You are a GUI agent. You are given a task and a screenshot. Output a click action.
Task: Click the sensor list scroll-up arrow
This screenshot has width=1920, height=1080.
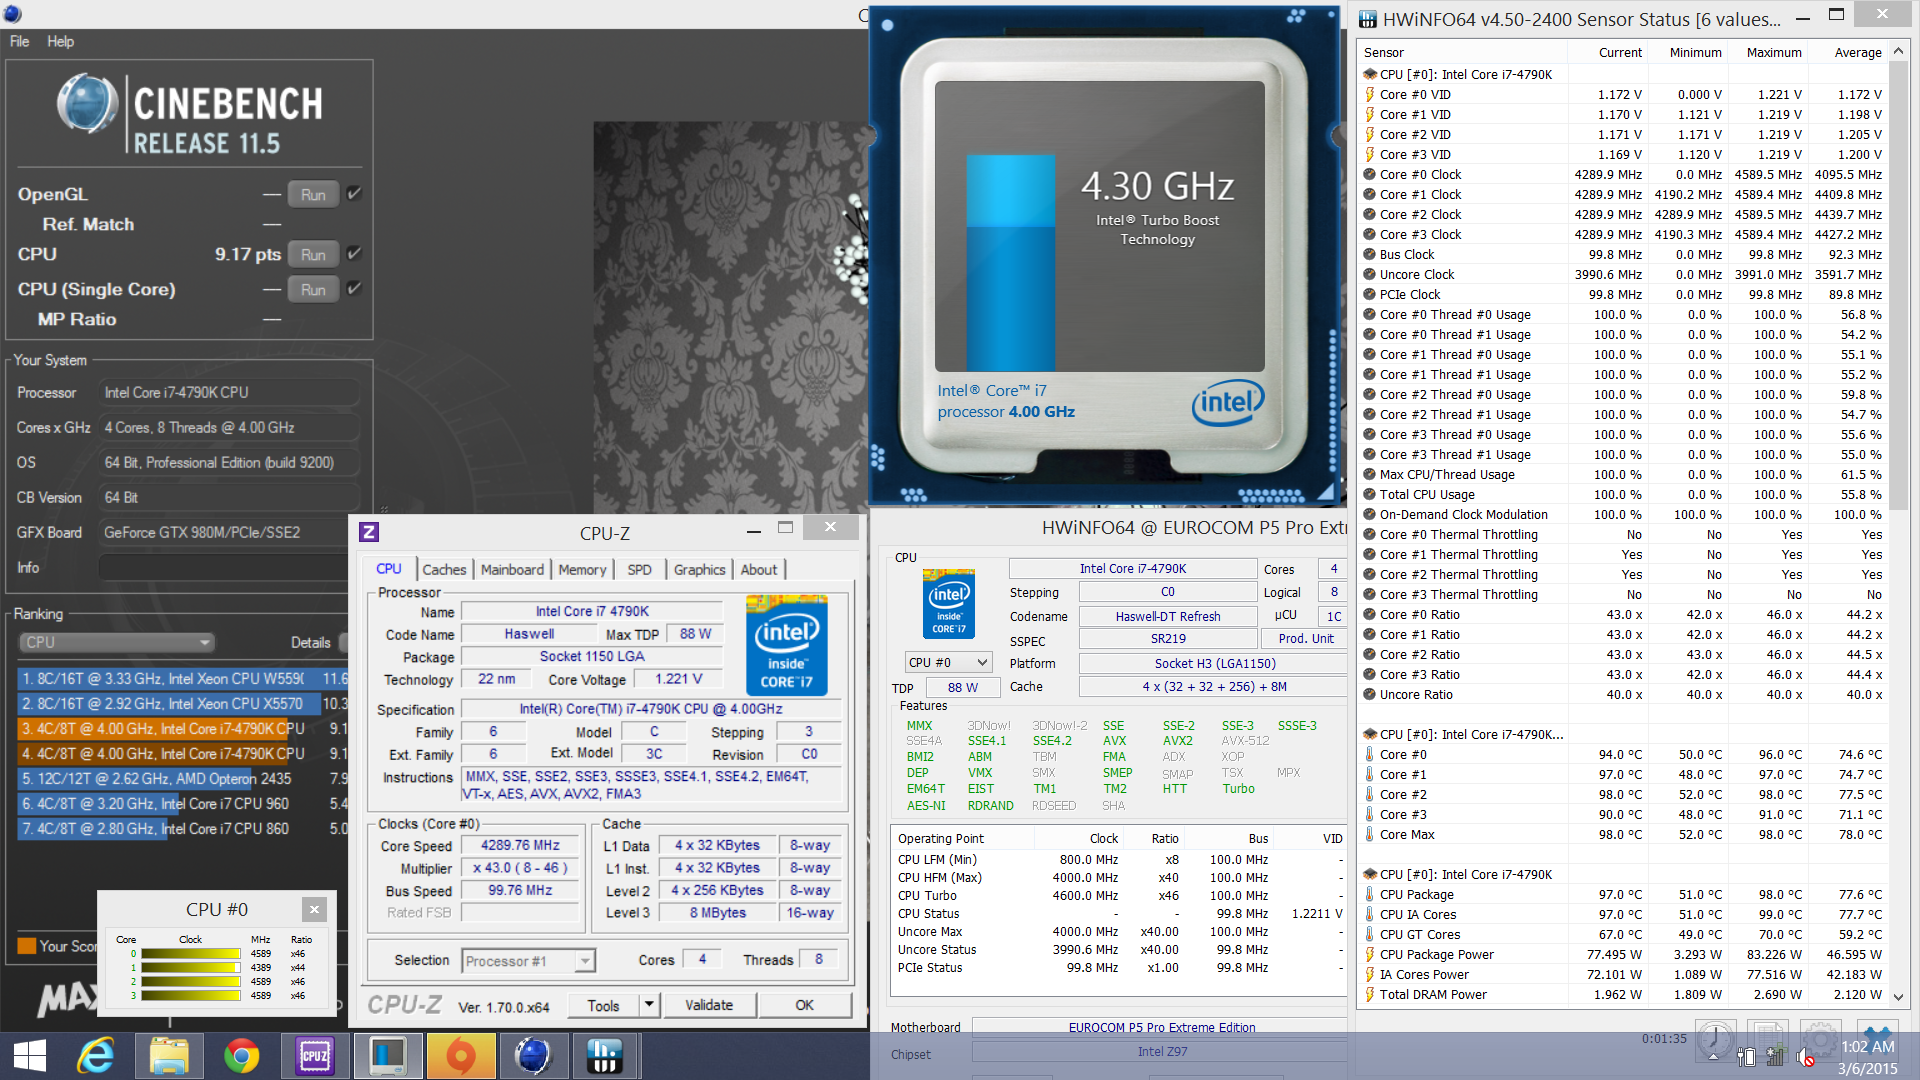(x=1898, y=51)
